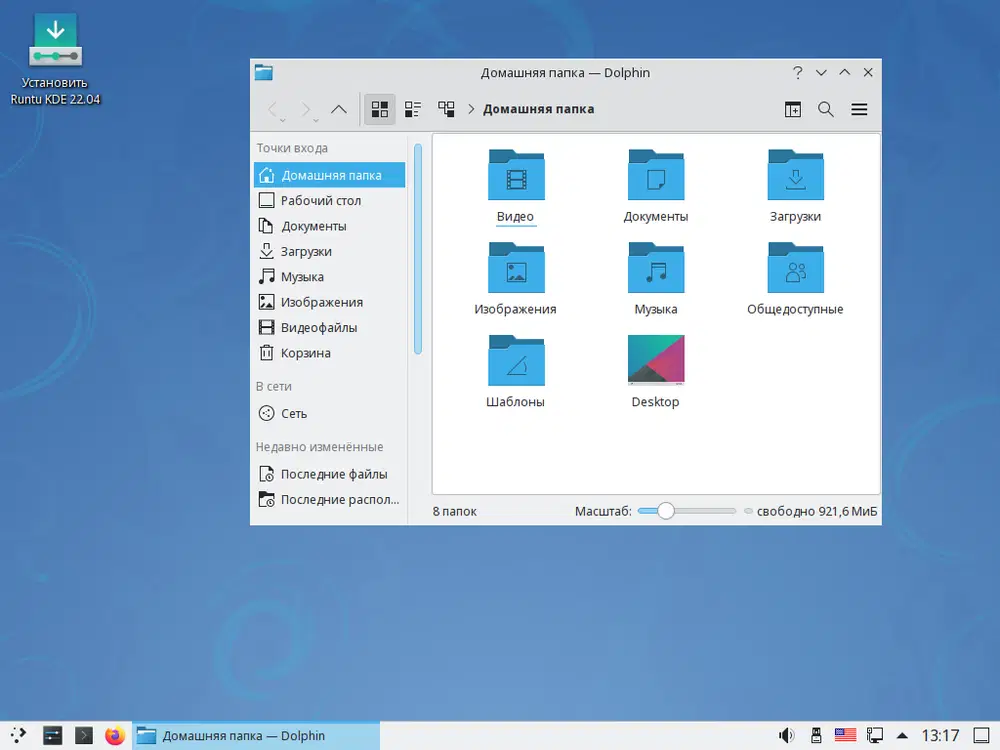The width and height of the screenshot is (1000, 750).
Task: Click the Dolphin task in the taskbar
Action: click(x=256, y=735)
